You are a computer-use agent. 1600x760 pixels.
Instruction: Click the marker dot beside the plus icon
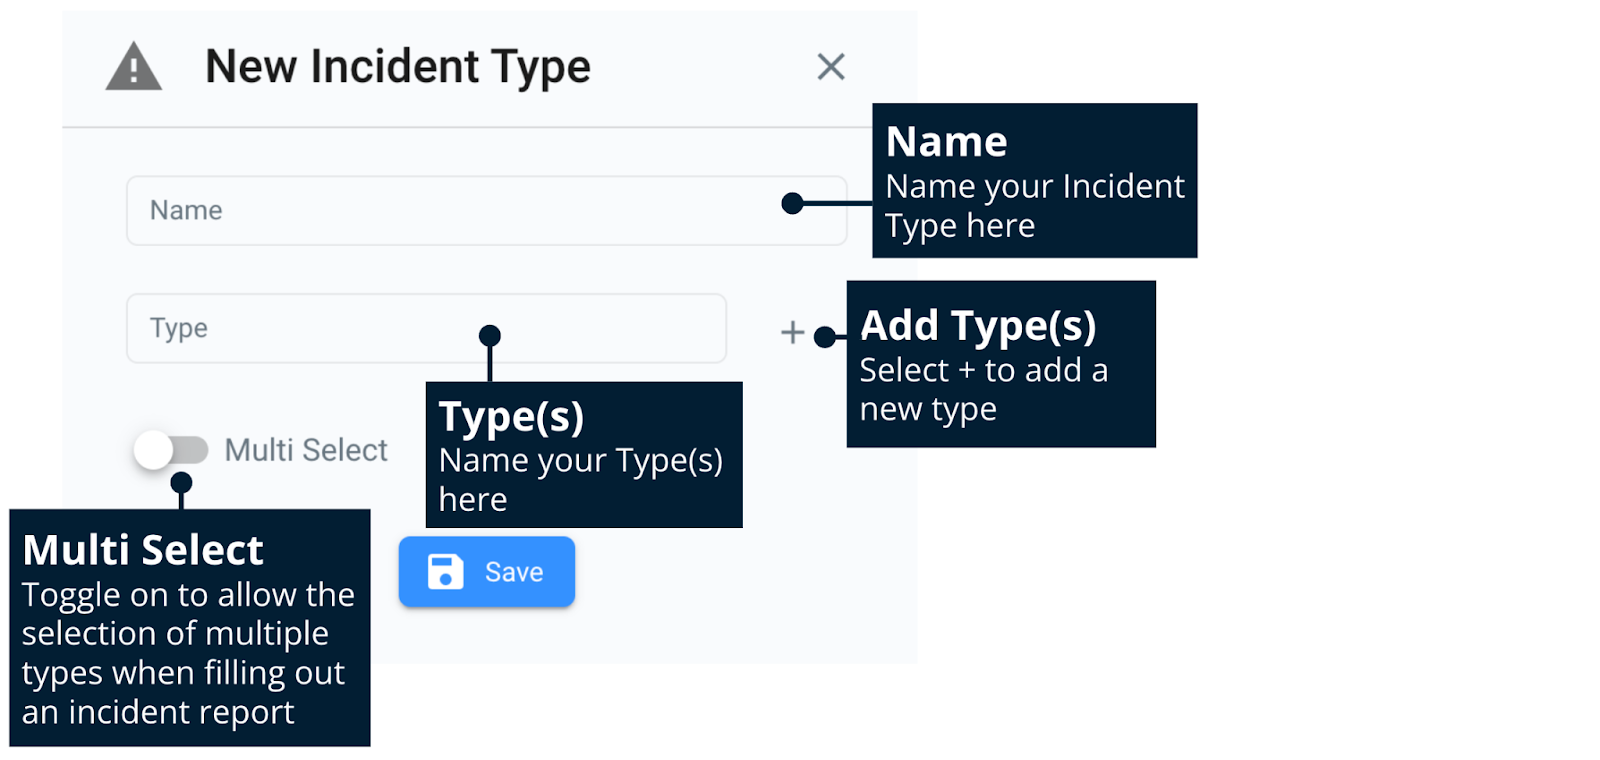tap(825, 337)
